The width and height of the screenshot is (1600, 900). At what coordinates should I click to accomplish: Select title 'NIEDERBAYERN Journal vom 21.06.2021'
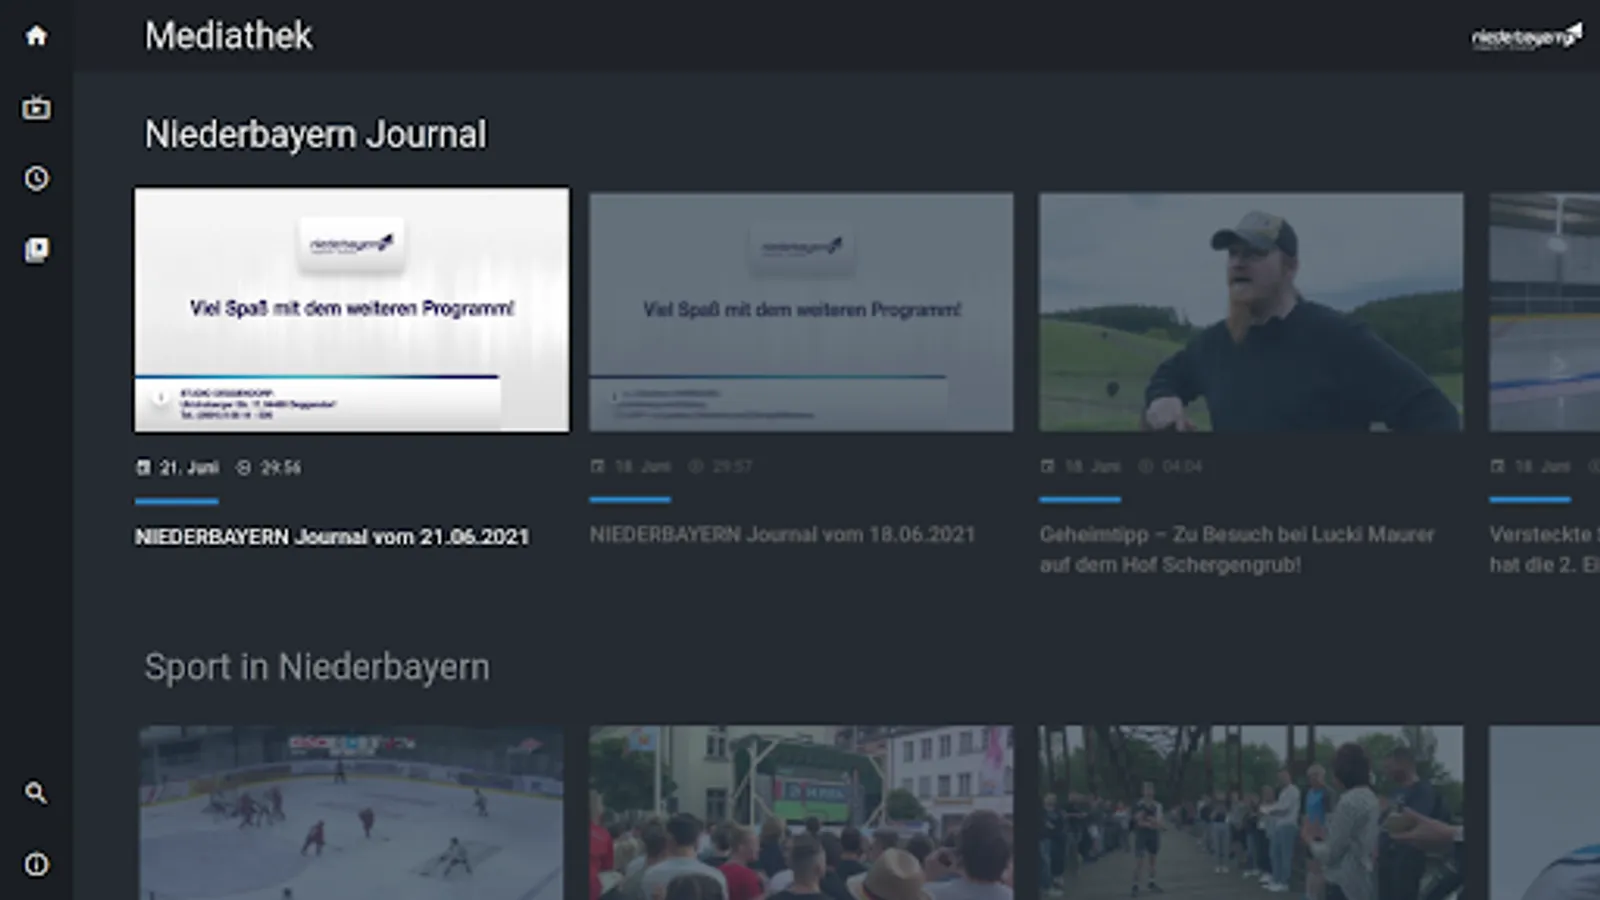coord(332,537)
